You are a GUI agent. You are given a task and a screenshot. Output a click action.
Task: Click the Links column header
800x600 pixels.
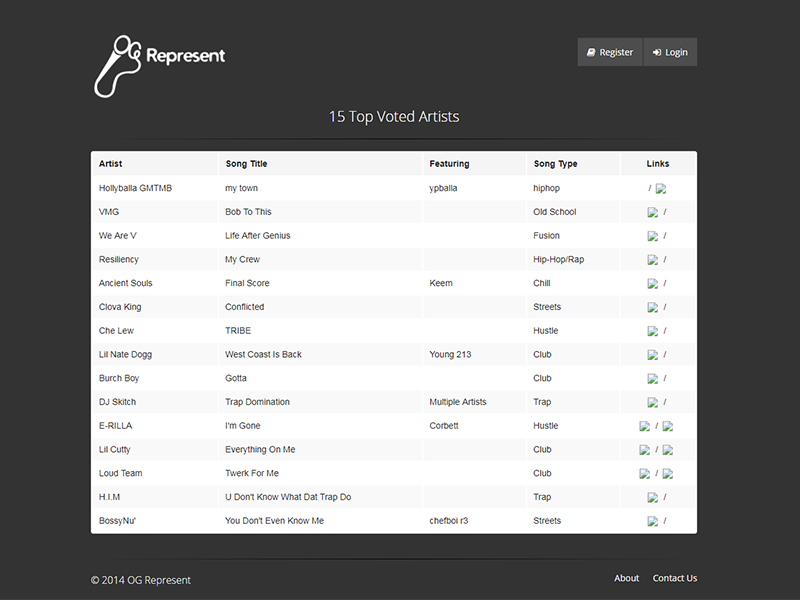coord(658,164)
